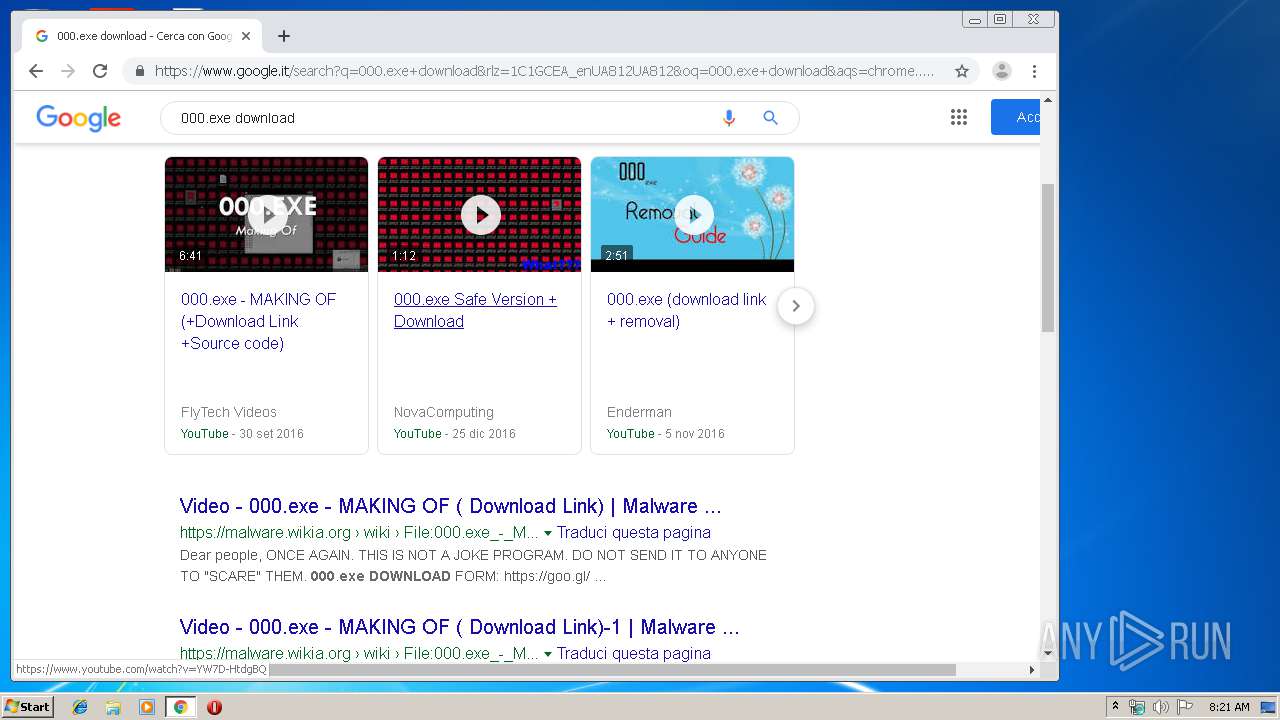Go back using the browser back arrow
This screenshot has width=1280, height=720.
coord(36,71)
